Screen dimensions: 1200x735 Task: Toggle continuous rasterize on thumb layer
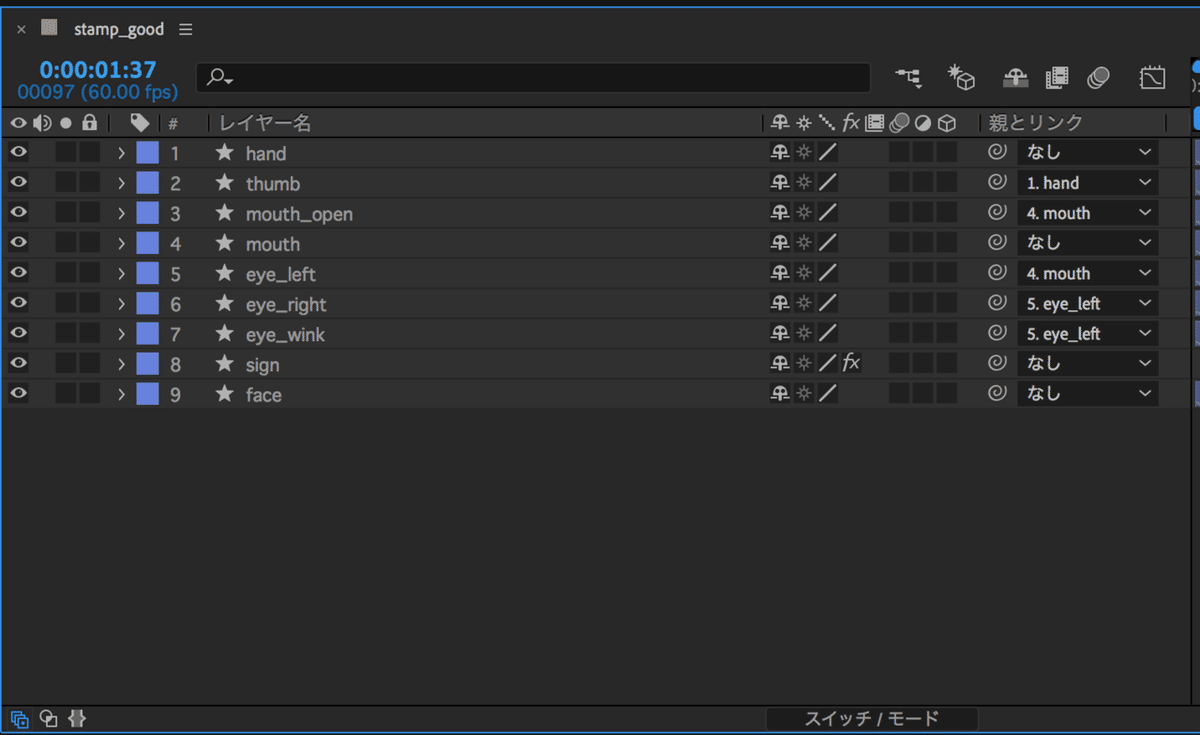(x=804, y=183)
